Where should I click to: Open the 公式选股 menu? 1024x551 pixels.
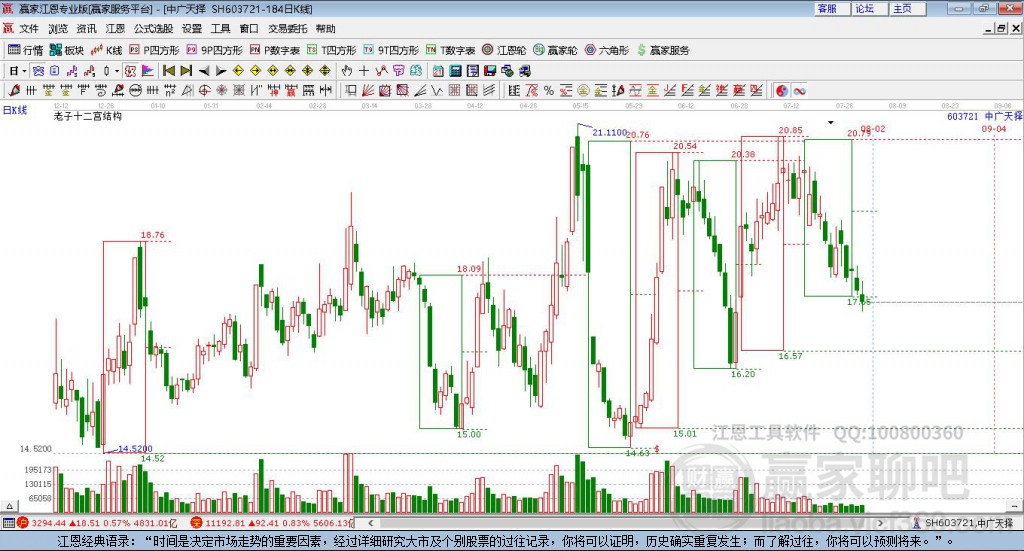click(153, 29)
